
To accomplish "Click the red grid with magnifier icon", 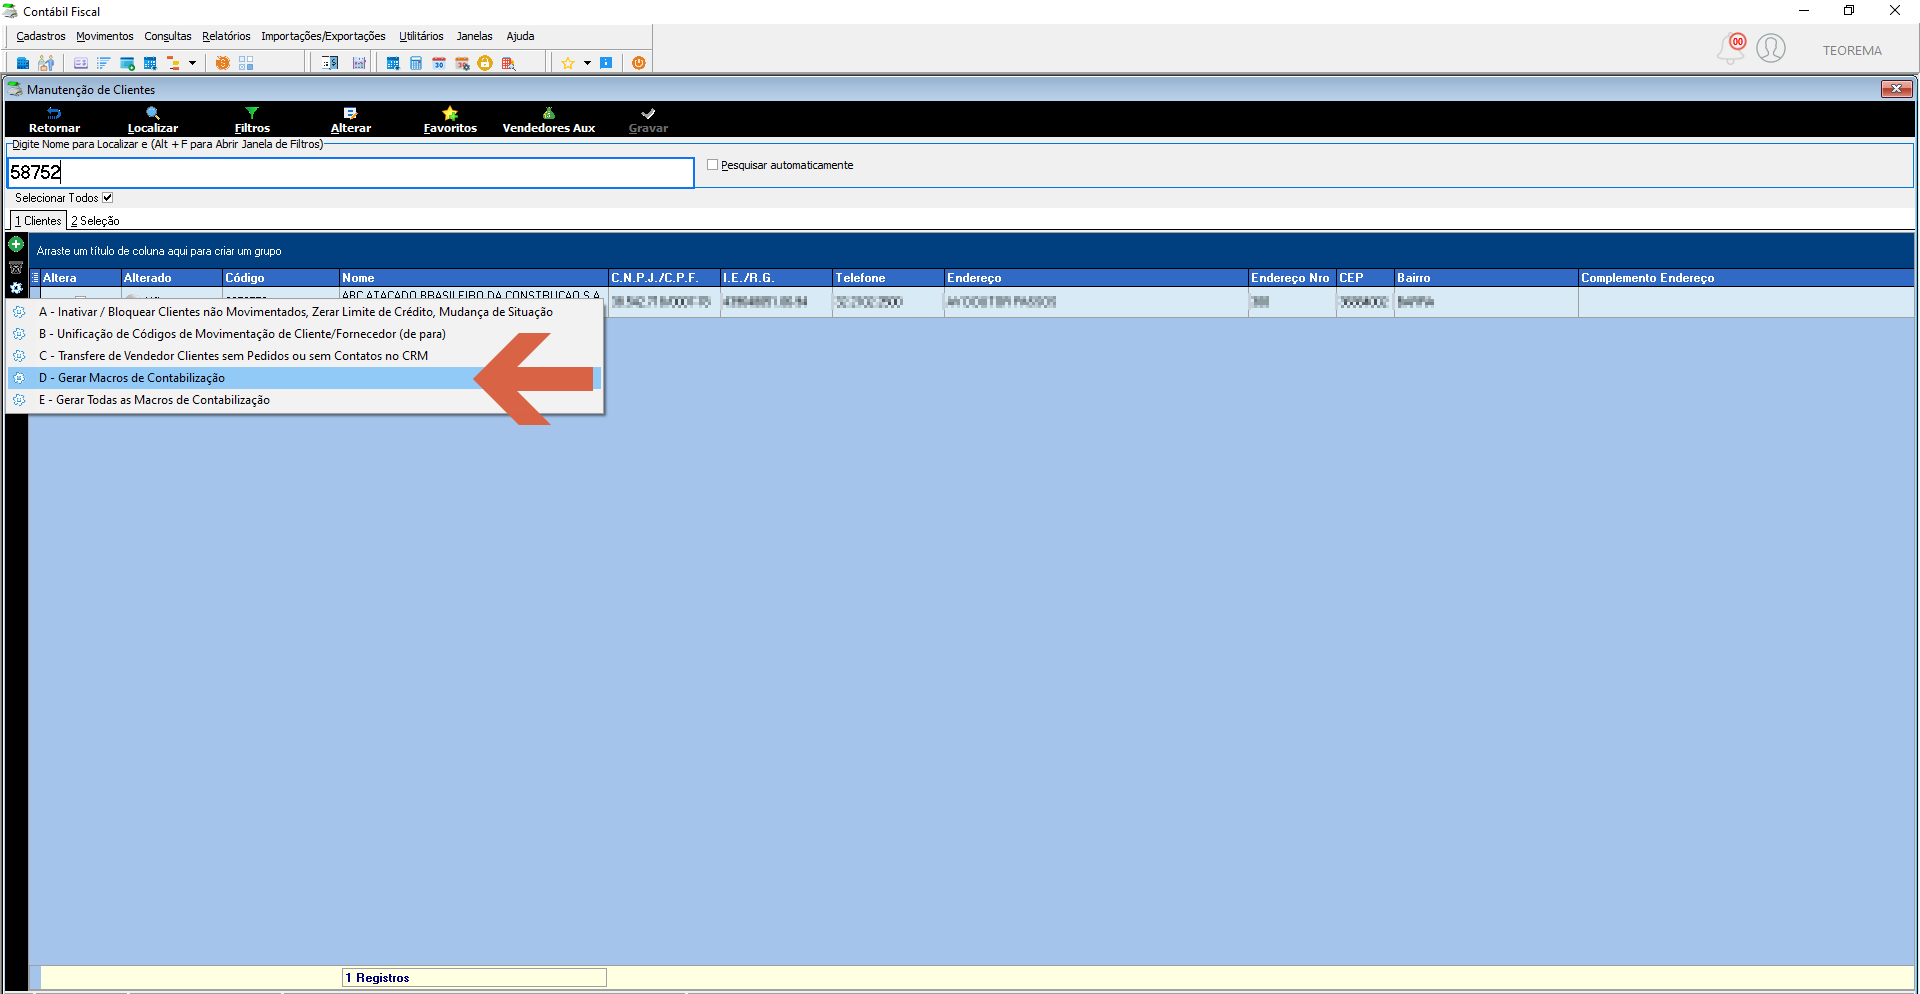I will pos(508,63).
